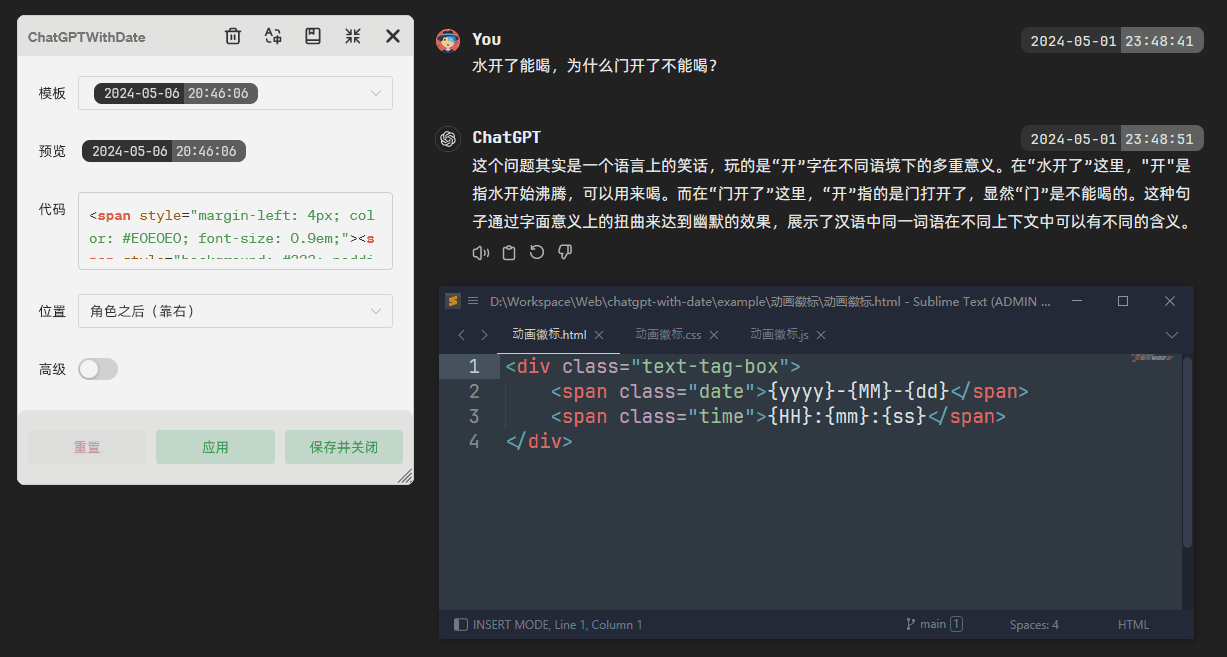Image resolution: width=1227 pixels, height=657 pixels.
Task: Close the 动画徽标.html tab
Action: (x=599, y=335)
